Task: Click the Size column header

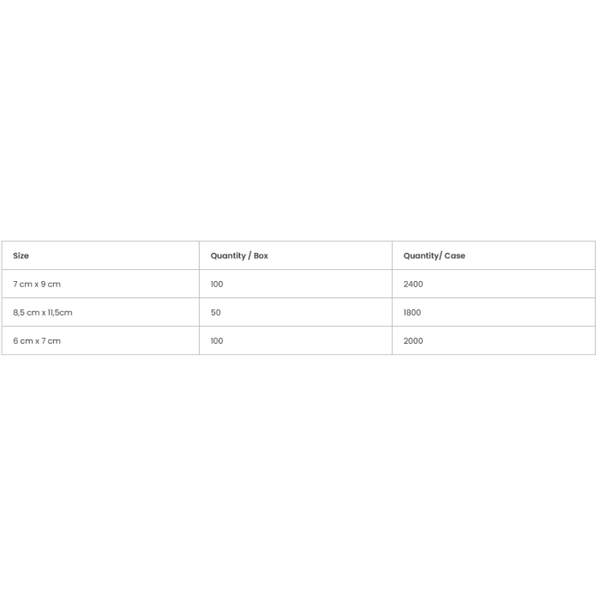Action: click(x=100, y=256)
